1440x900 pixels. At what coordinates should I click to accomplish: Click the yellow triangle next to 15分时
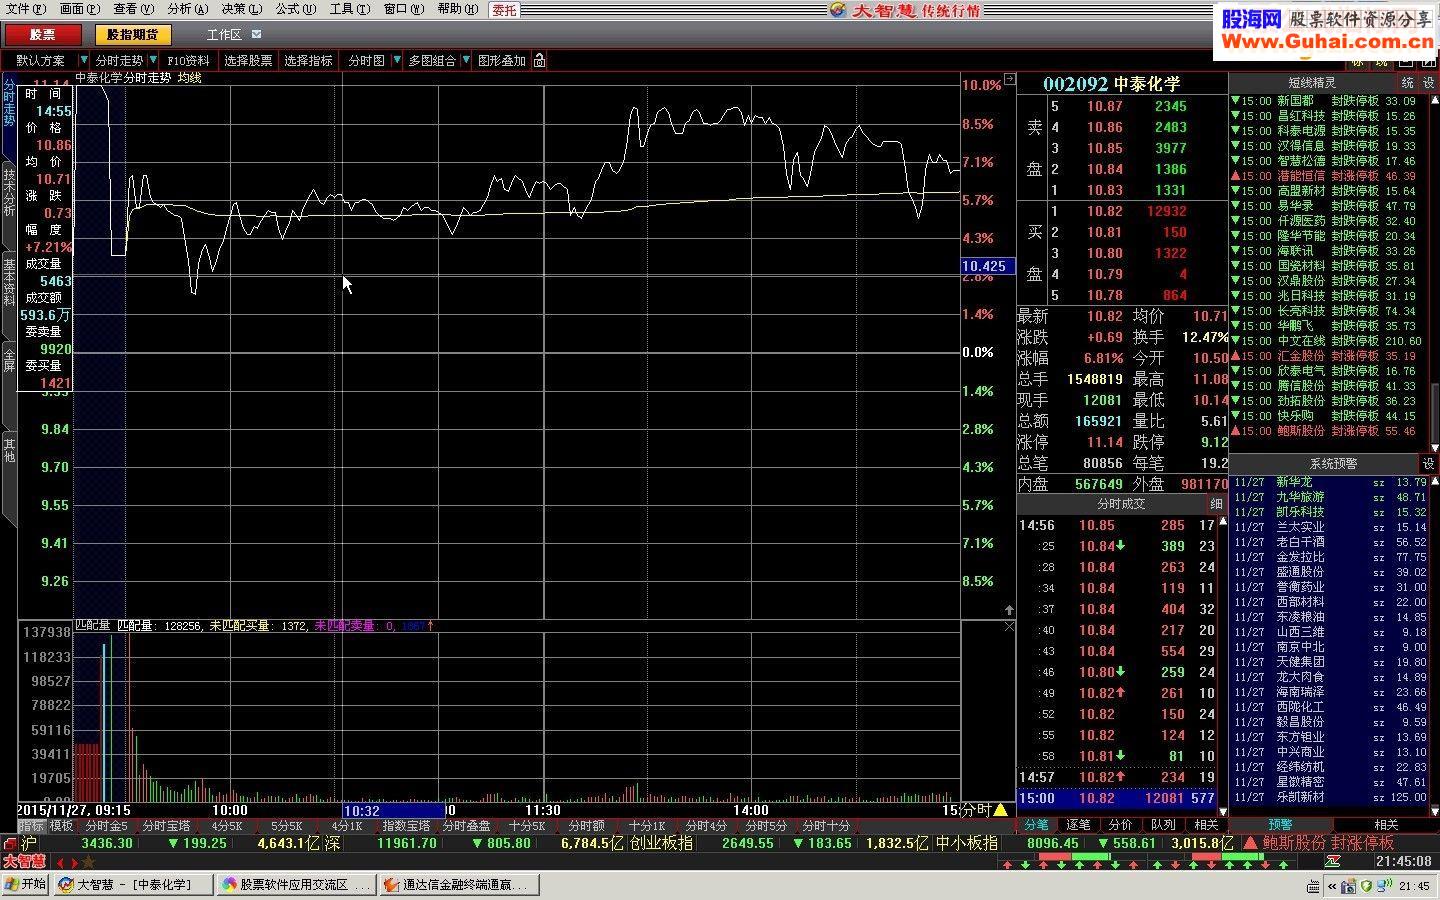coord(1000,810)
